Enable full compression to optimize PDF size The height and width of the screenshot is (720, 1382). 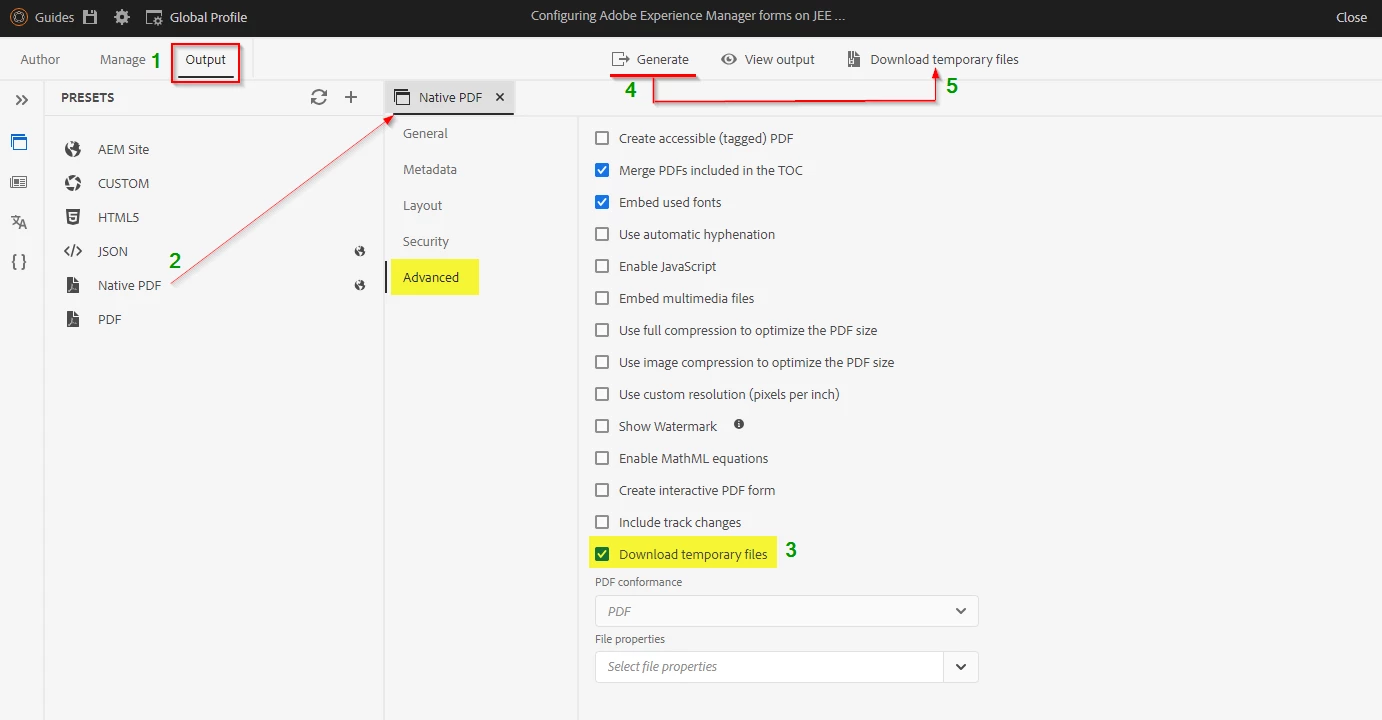tap(602, 330)
